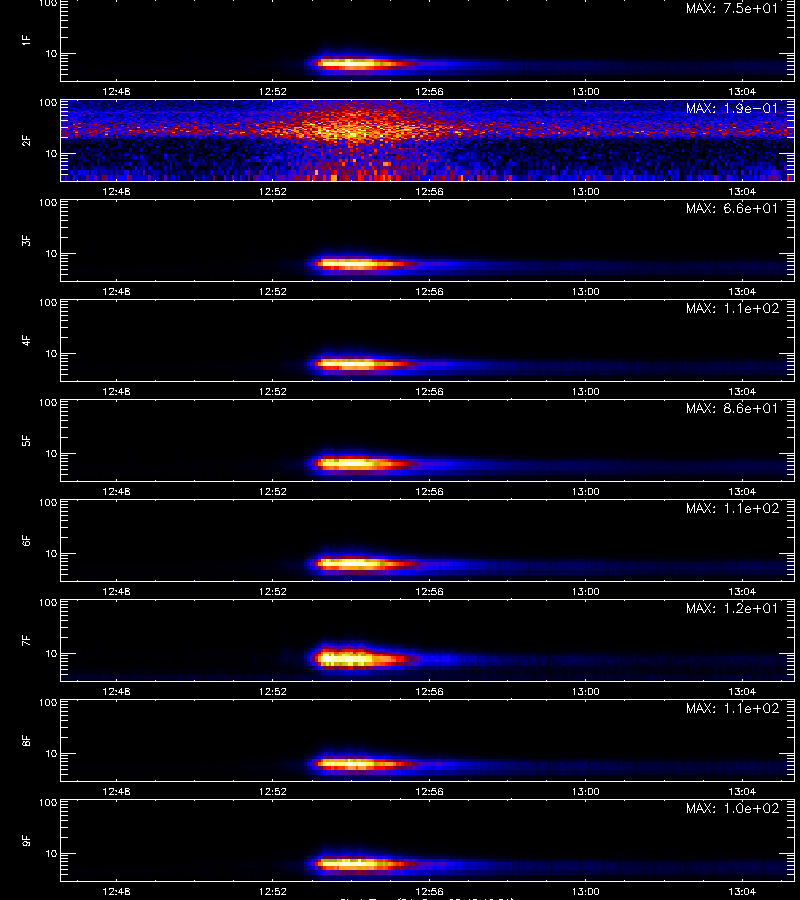Select the '6F' panel axis label
The image size is (800, 900).
pyautogui.click(x=26, y=540)
